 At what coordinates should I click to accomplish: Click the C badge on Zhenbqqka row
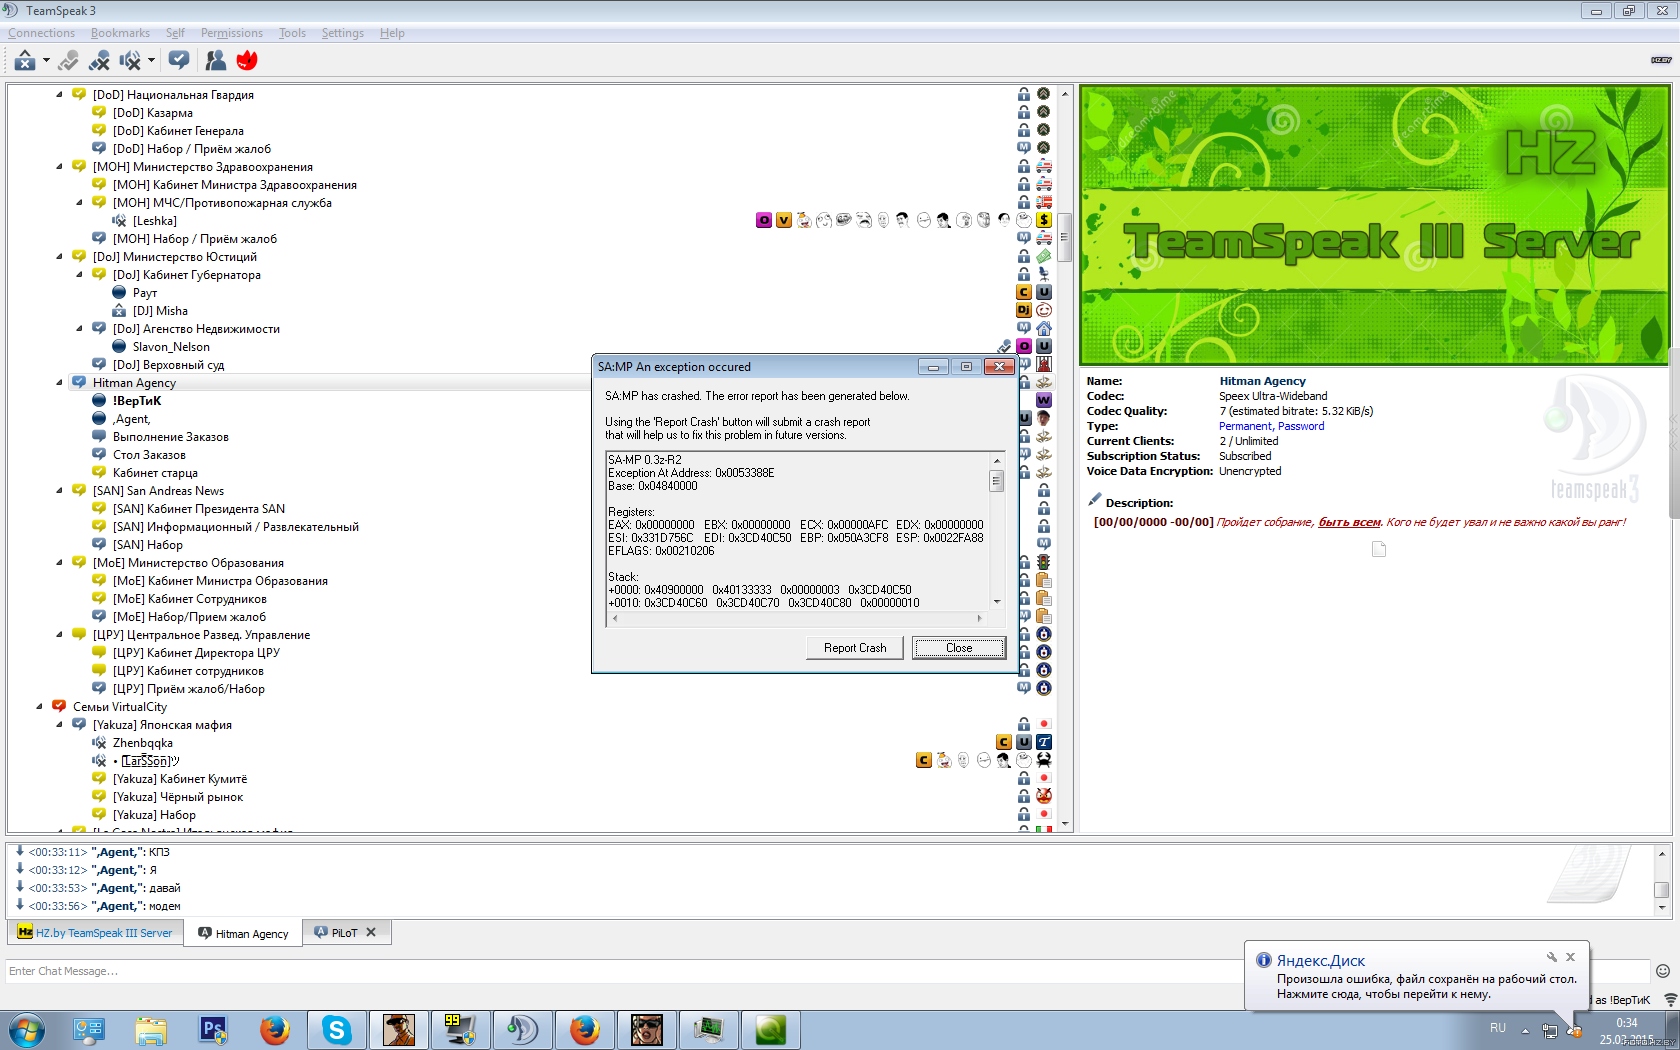[x=1003, y=742]
